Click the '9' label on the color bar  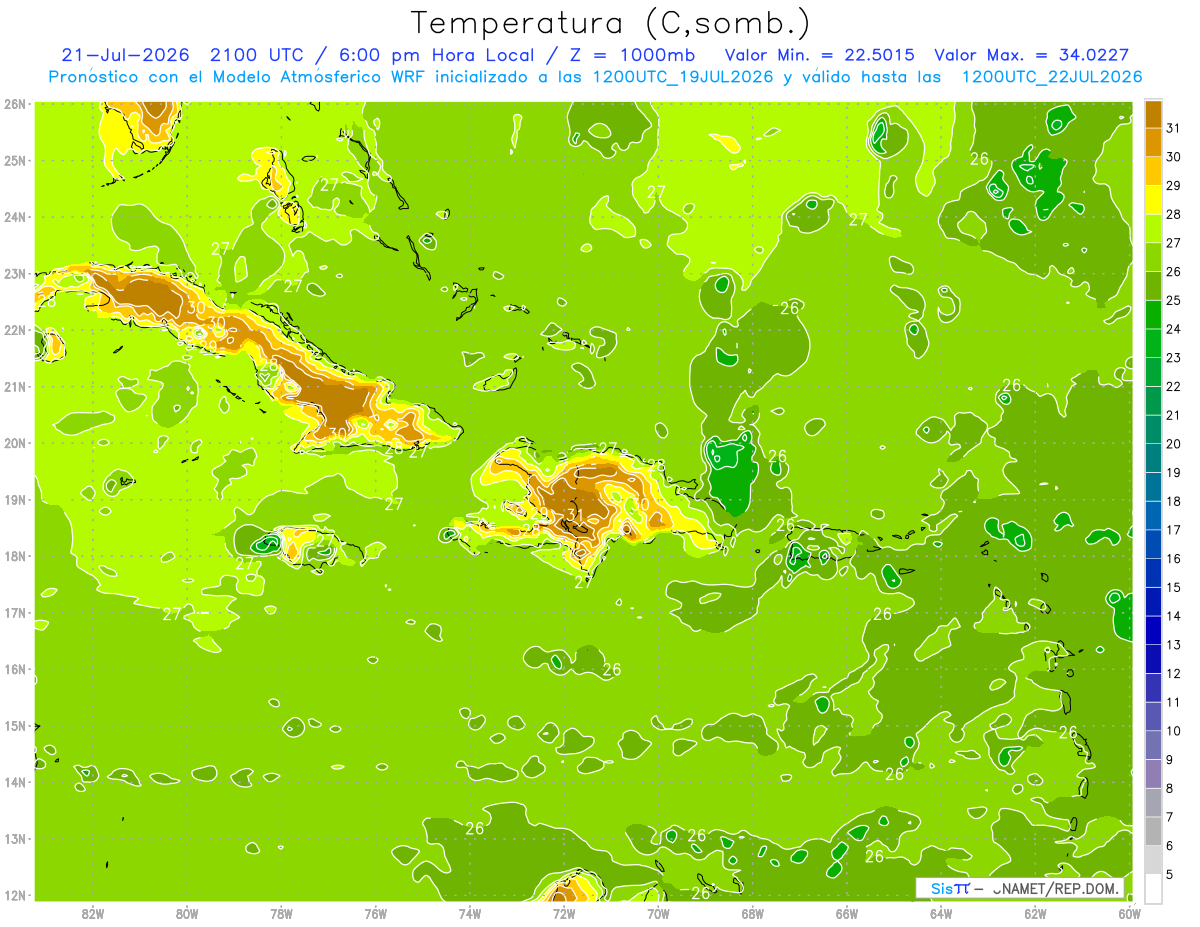[1170, 759]
